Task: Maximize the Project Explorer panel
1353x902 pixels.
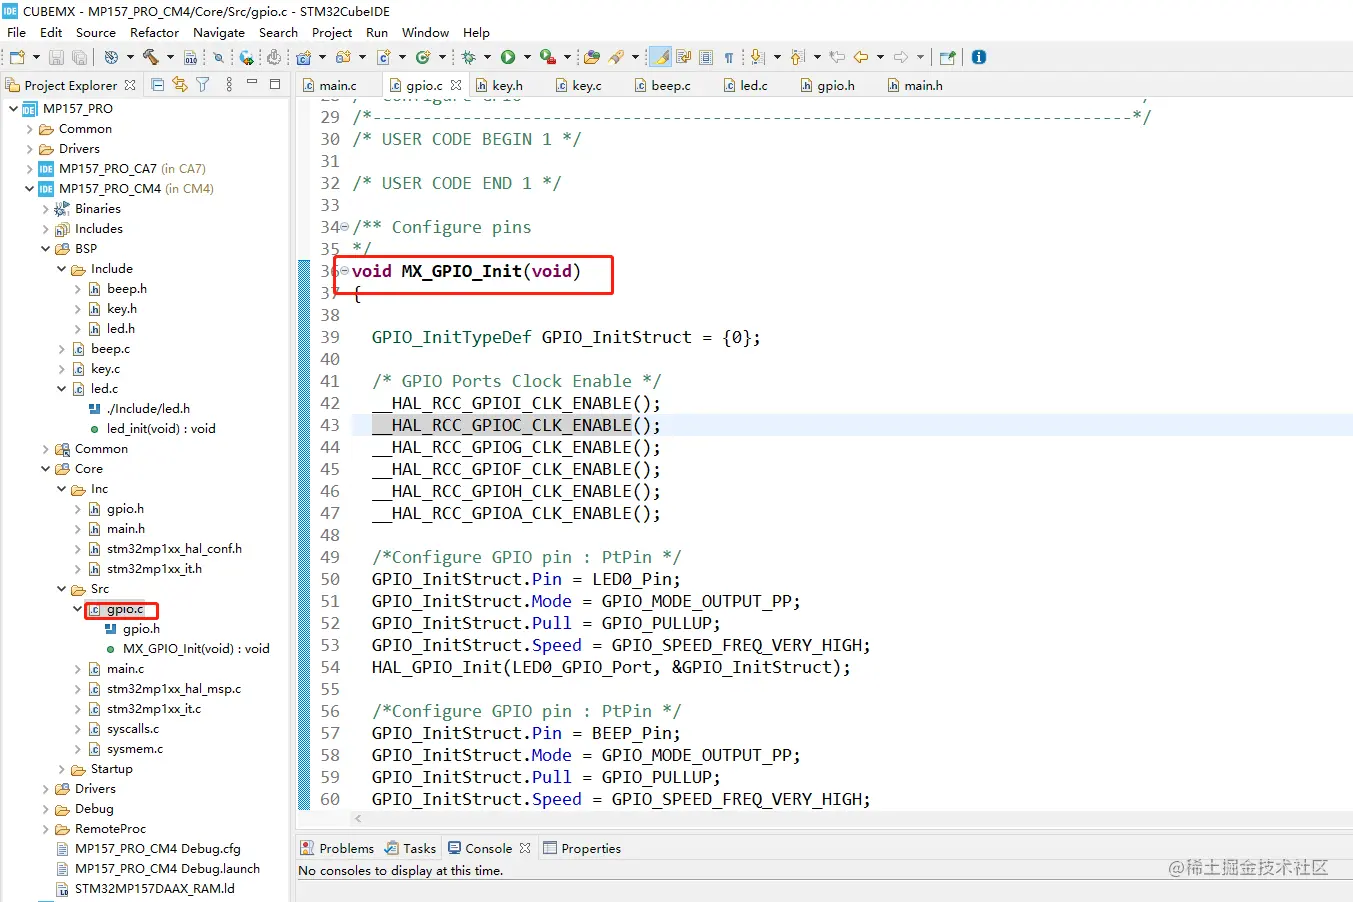Action: pyautogui.click(x=275, y=84)
